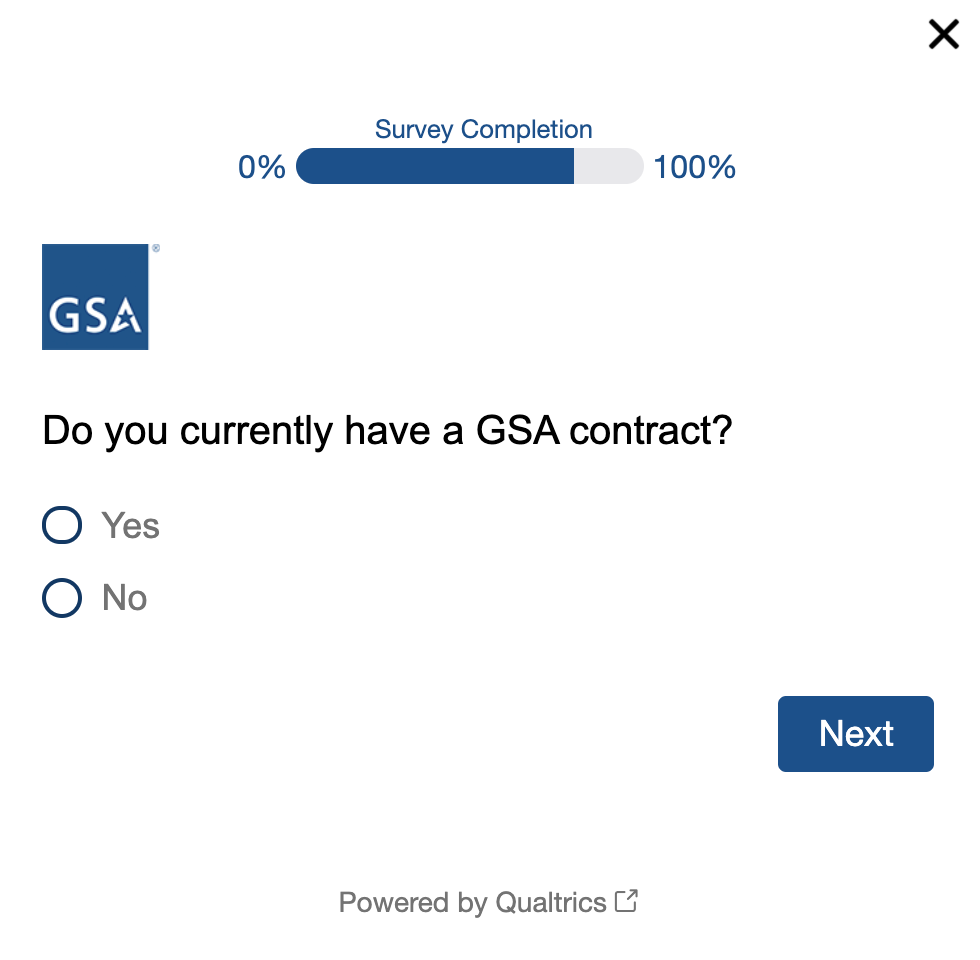Click the filled blue portion of progress bar
This screenshot has width=980, height=960.
click(435, 166)
